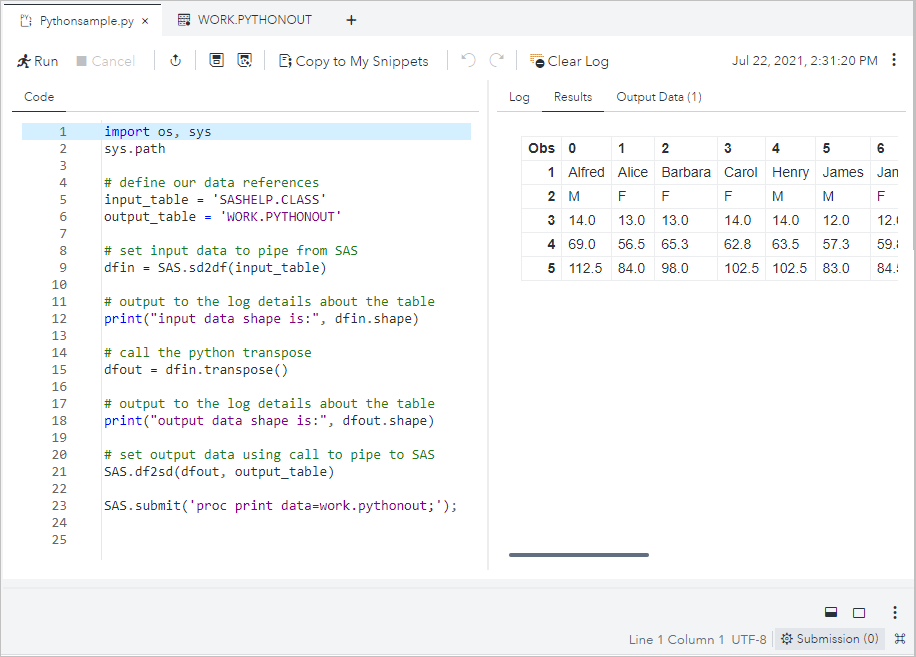
Task: Open the Output Data (1) tab
Action: (x=659, y=97)
